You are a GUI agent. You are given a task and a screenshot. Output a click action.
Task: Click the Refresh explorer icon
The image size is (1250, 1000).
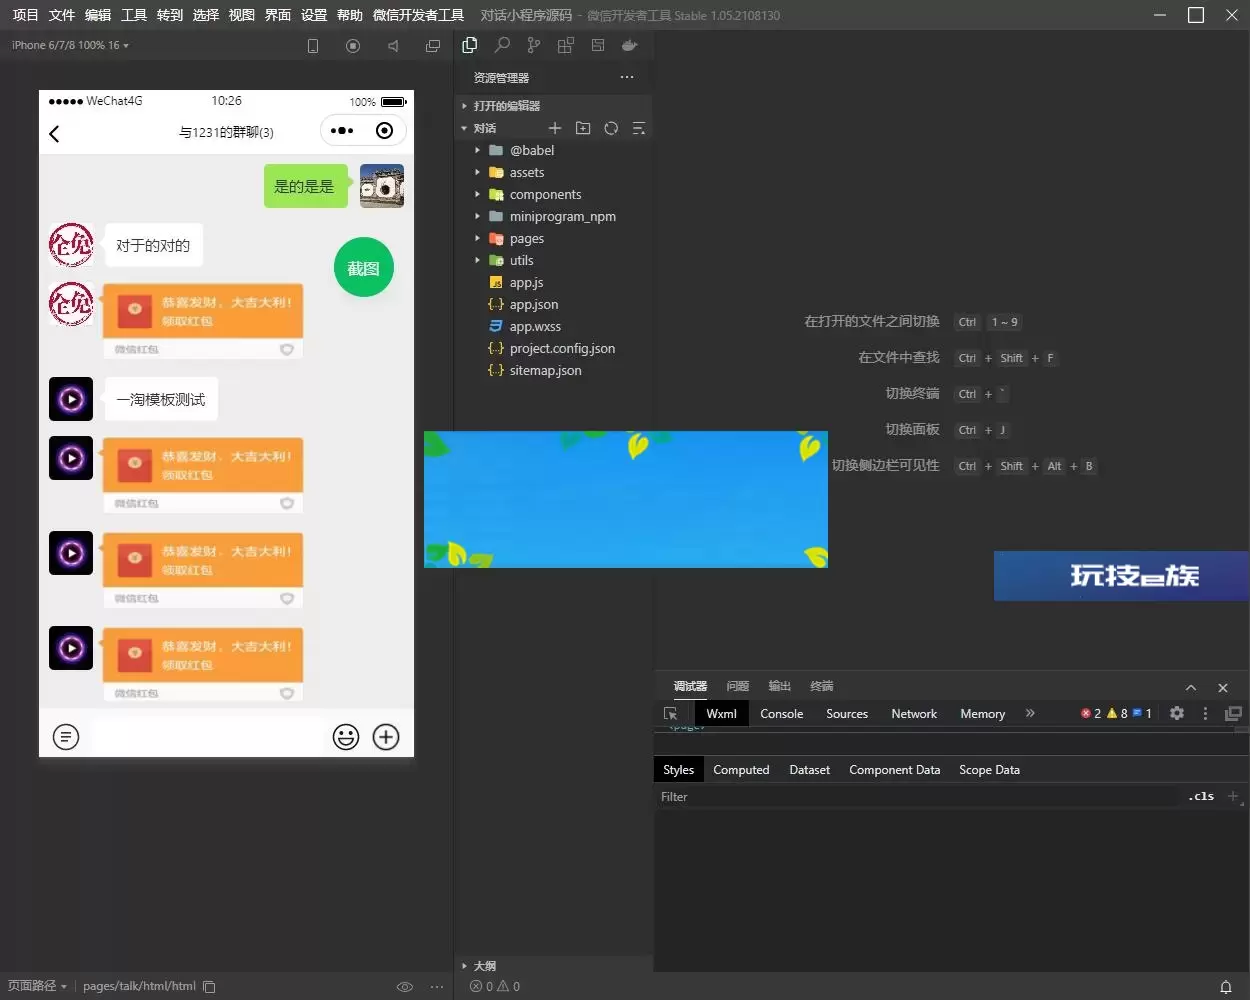(611, 128)
